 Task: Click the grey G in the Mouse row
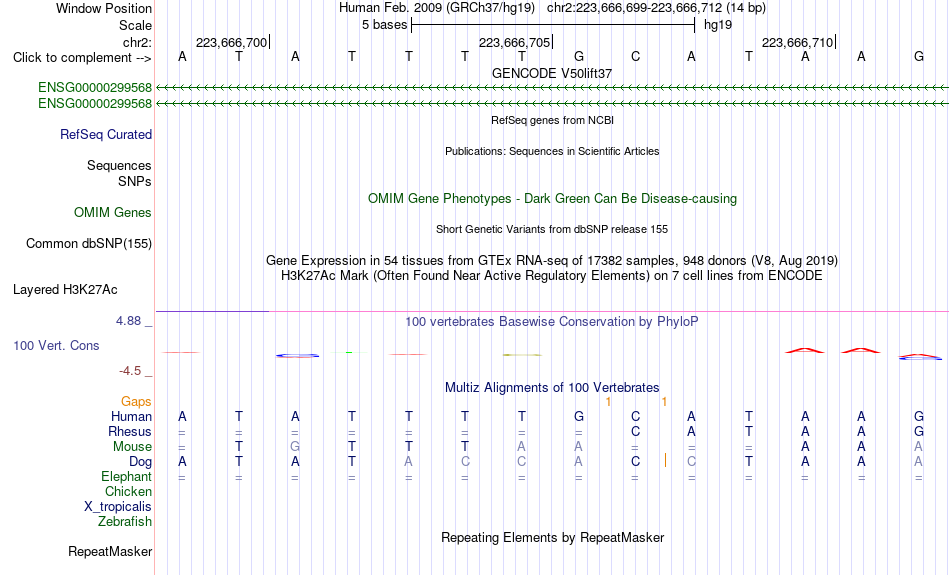click(295, 447)
